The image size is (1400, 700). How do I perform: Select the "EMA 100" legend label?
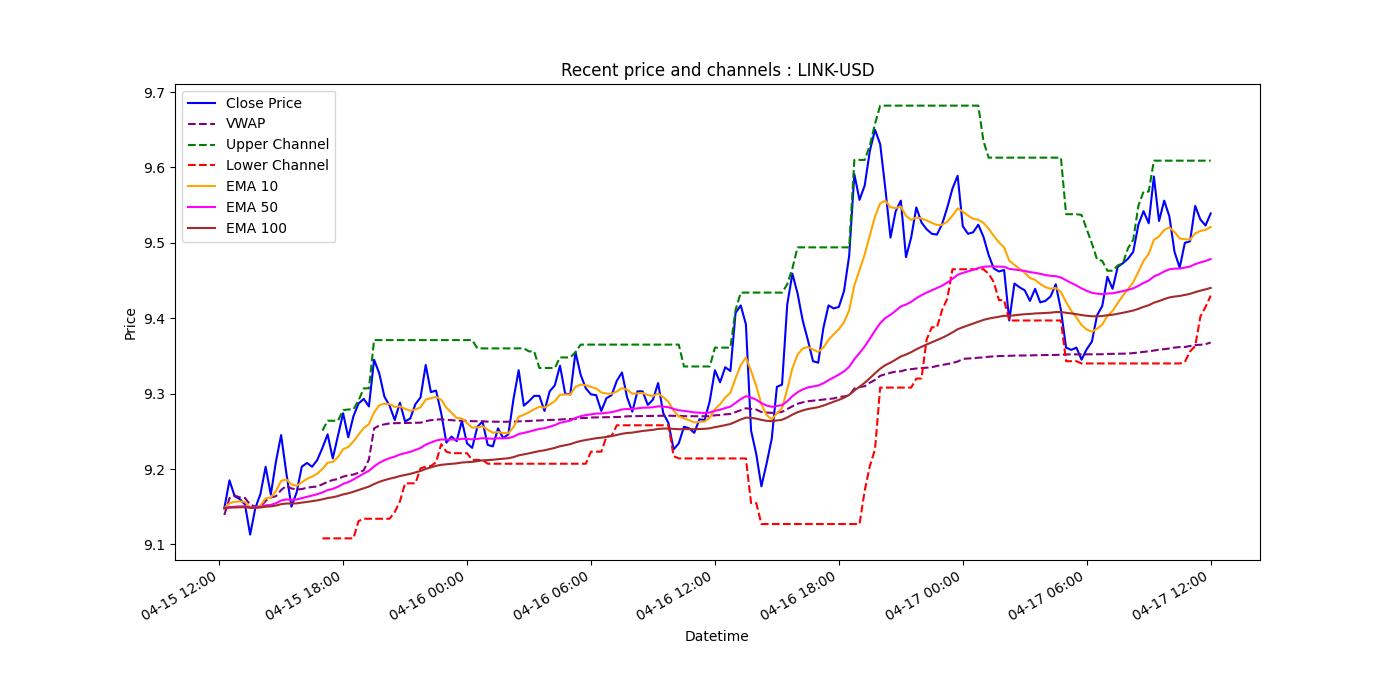256,229
